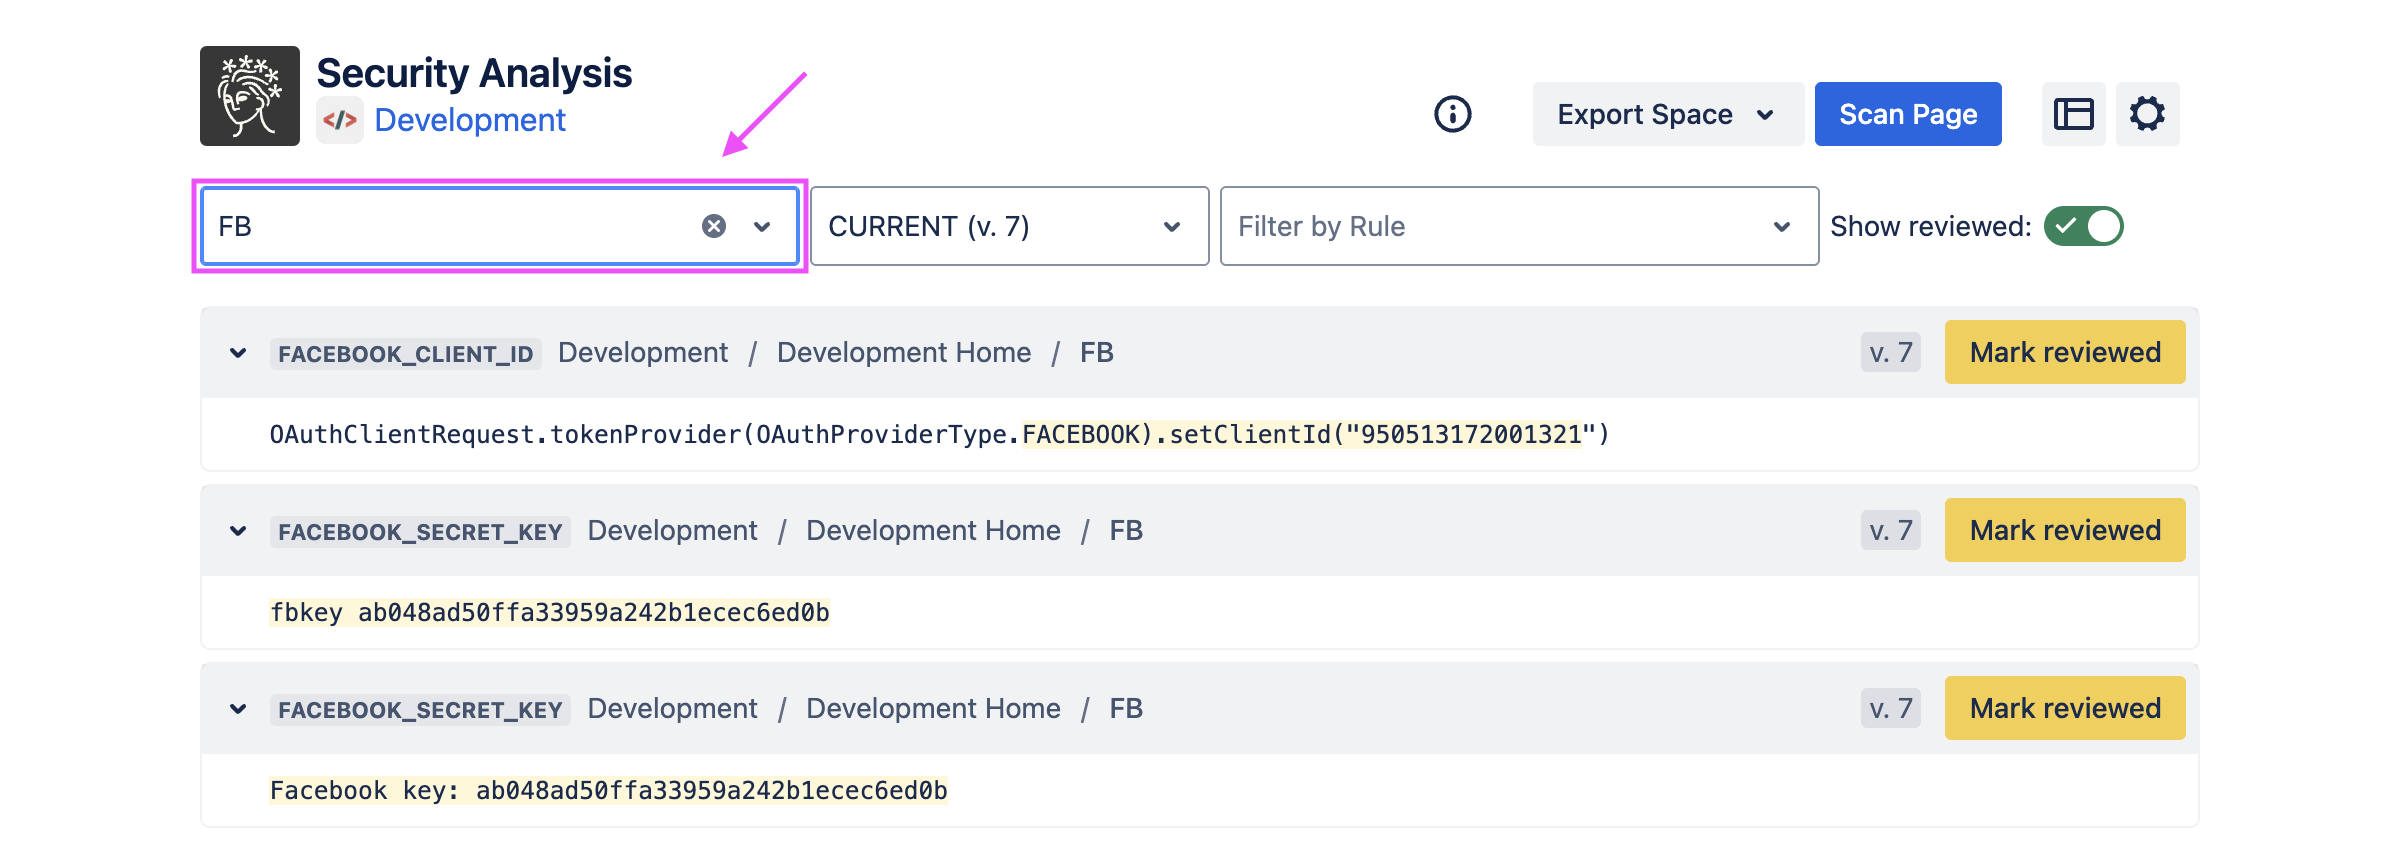Open the layout panel icon

click(2073, 114)
